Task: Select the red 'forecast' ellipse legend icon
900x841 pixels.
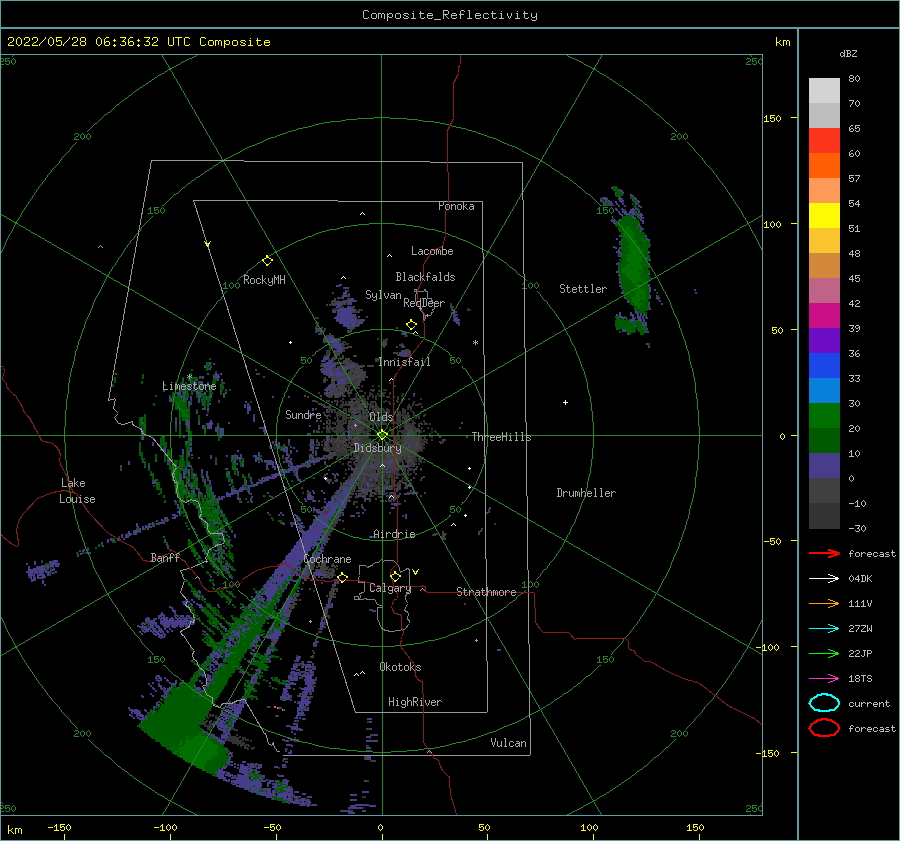Action: (824, 728)
